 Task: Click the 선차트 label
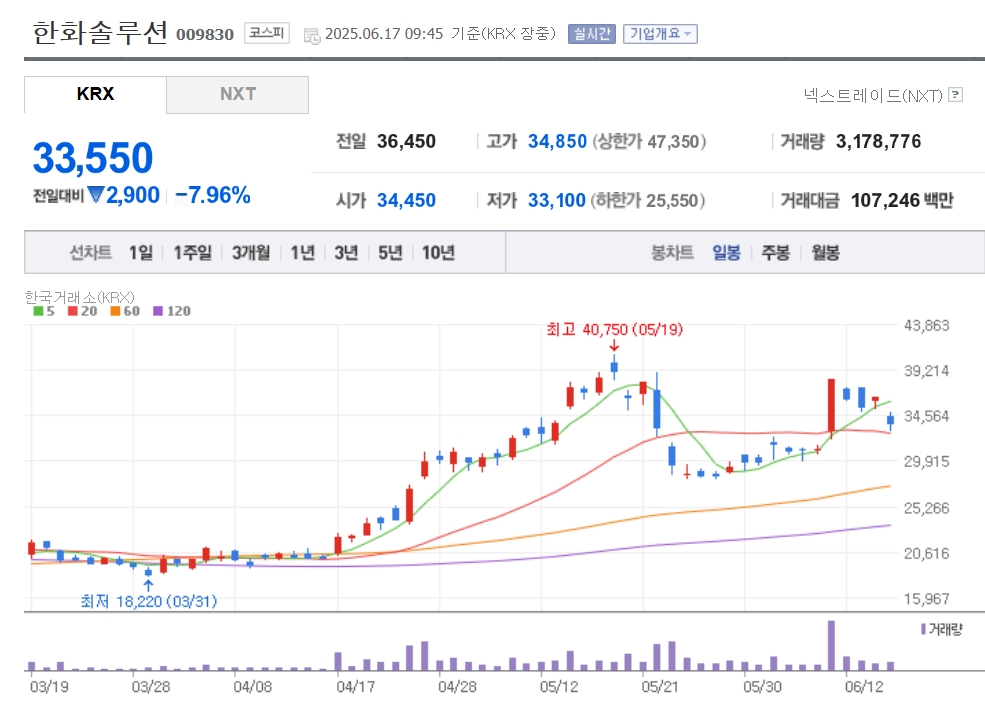90,252
